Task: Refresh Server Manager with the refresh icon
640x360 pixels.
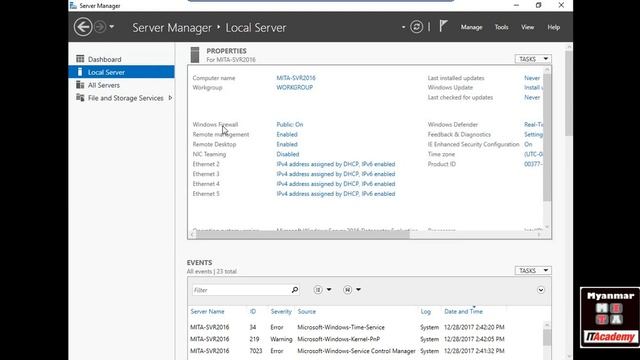Action: (x=416, y=27)
